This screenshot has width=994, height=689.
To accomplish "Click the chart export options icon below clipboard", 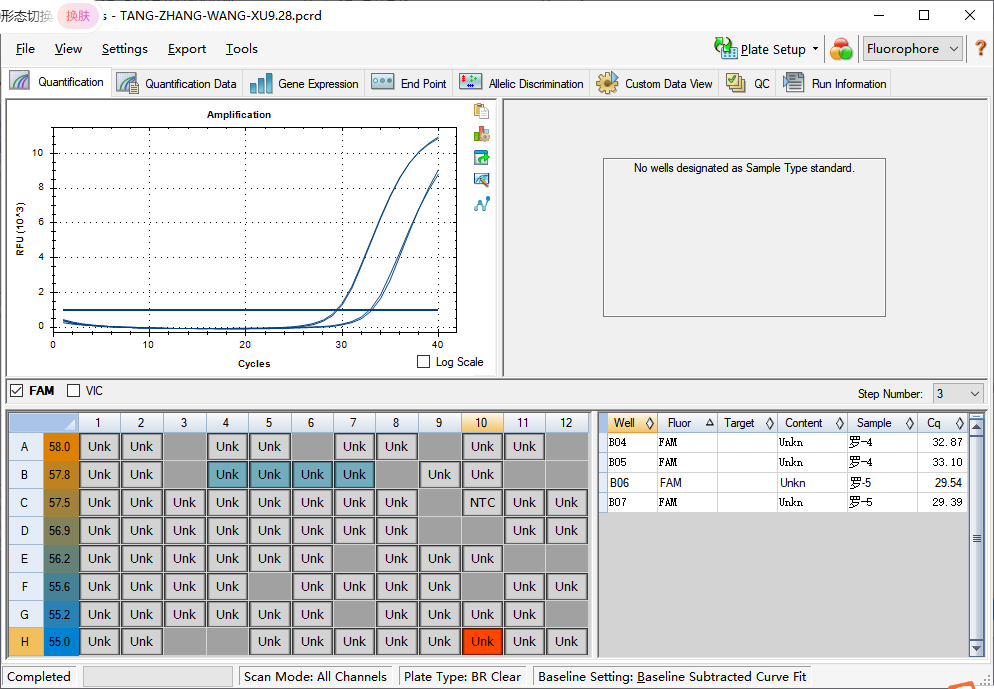I will click(481, 134).
